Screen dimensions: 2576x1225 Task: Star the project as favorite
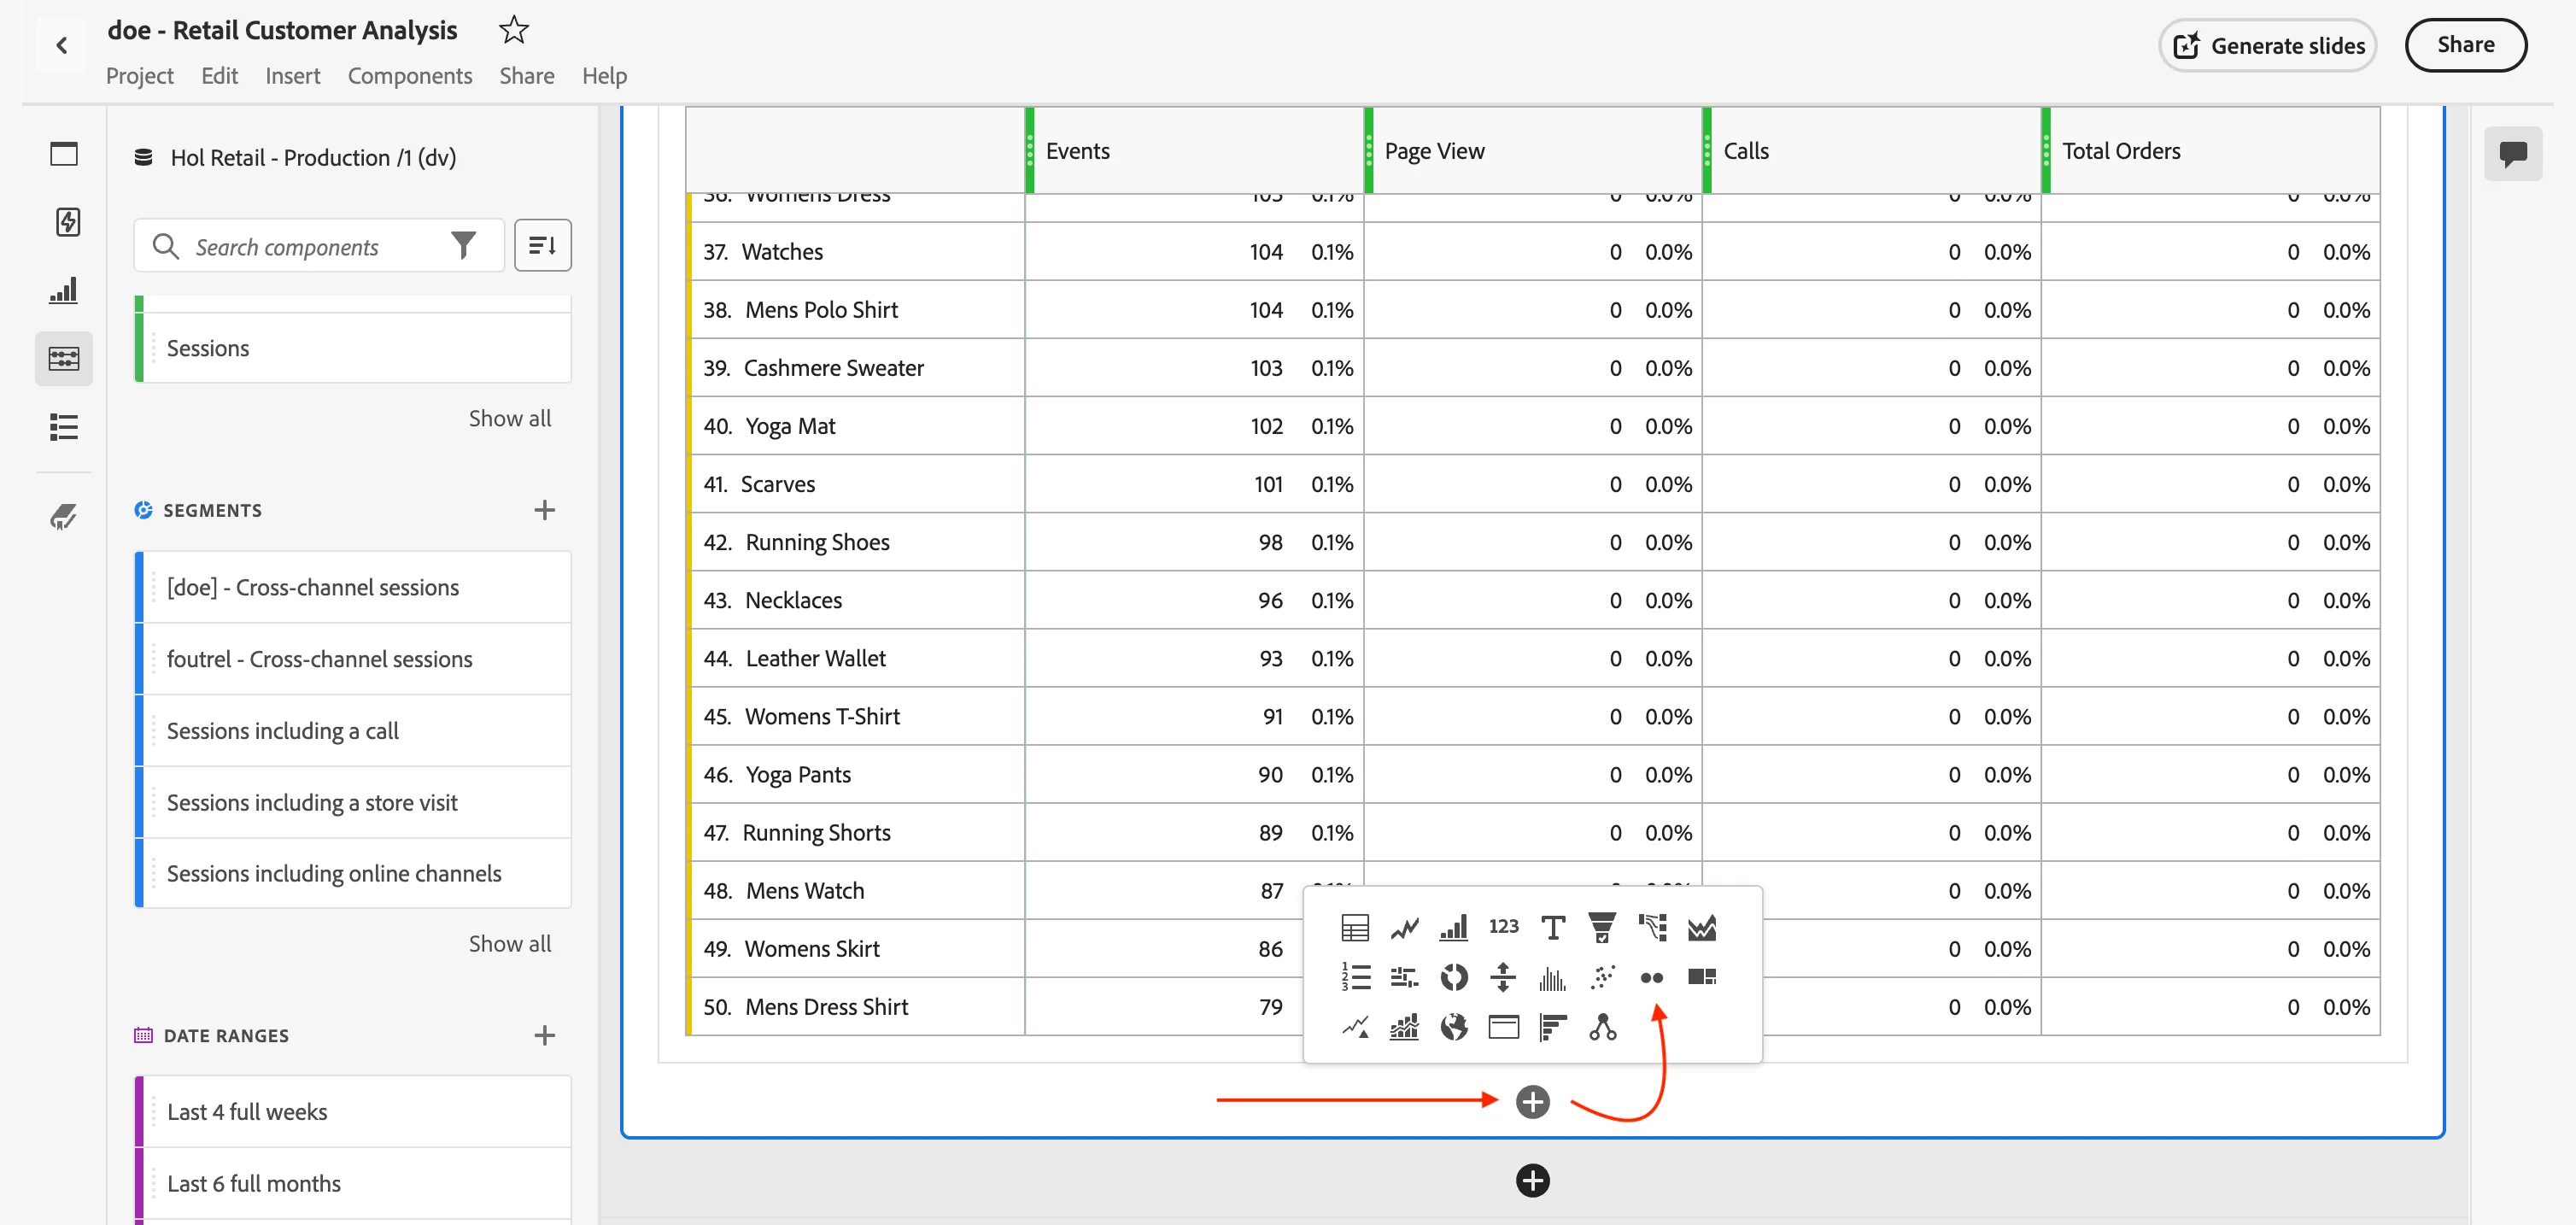(x=514, y=30)
